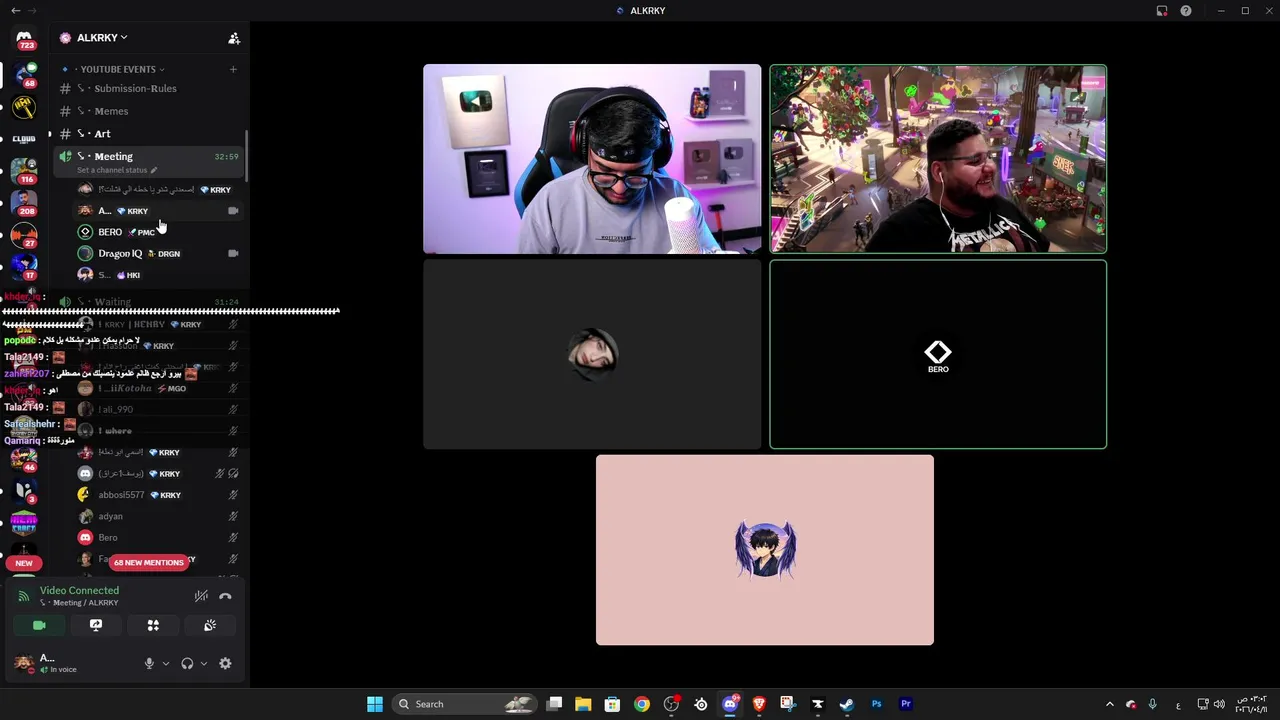The image size is (1280, 720).
Task: Open server icon with 27 badge
Action: pos(24,235)
